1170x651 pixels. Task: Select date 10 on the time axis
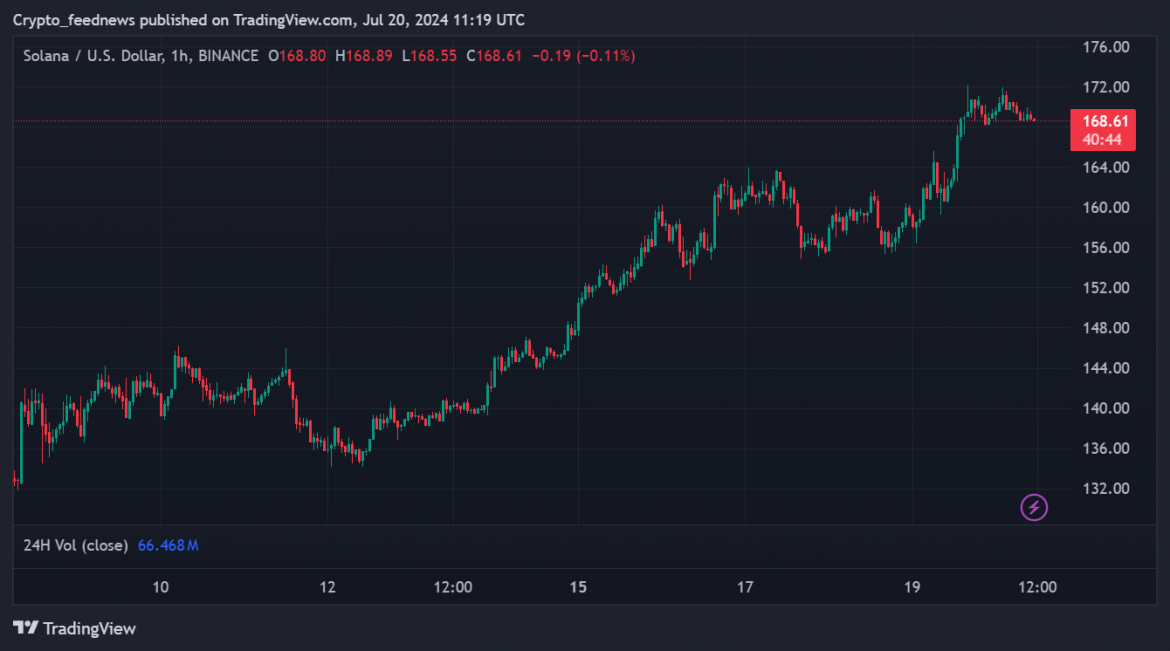(x=160, y=587)
